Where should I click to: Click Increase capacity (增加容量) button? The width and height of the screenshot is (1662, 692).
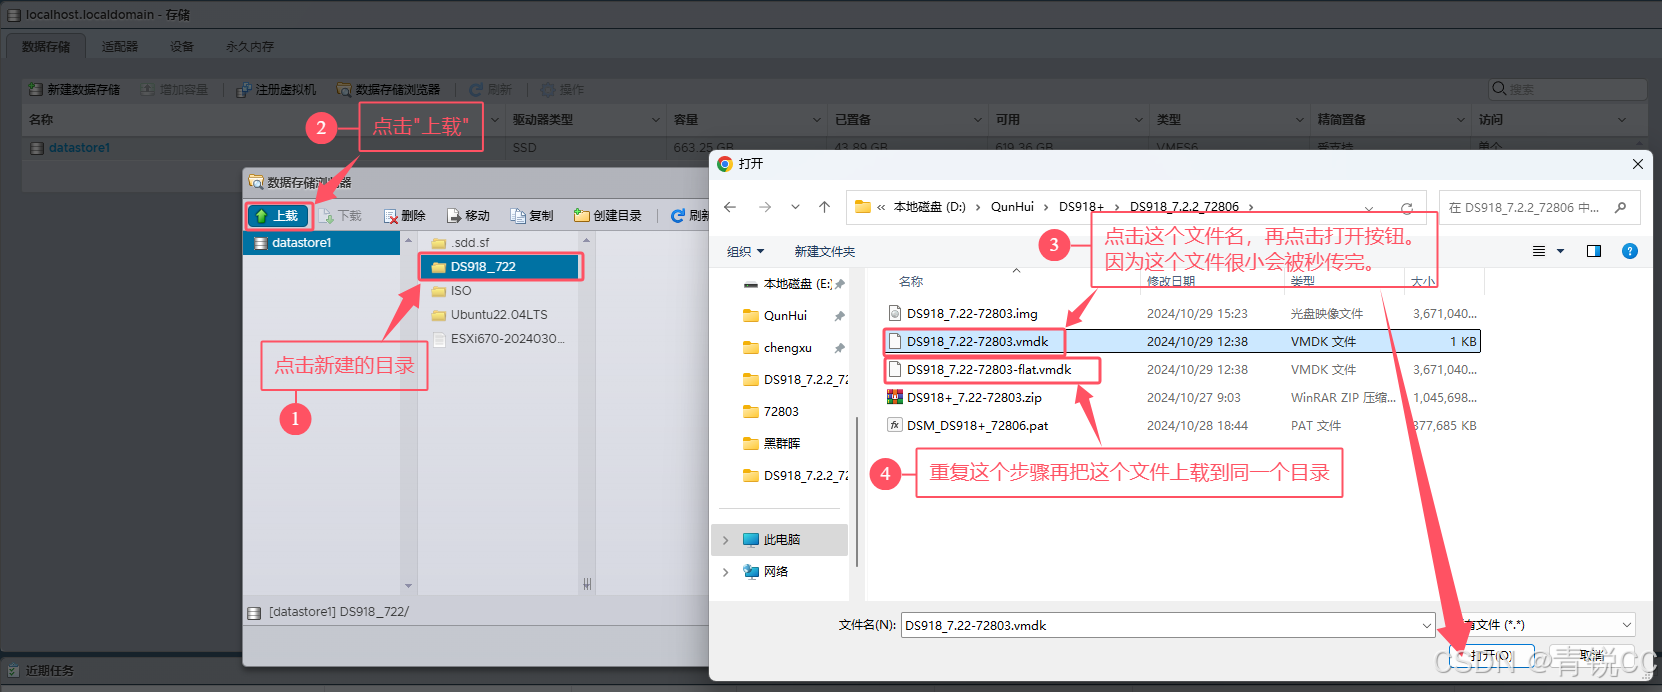[174, 90]
